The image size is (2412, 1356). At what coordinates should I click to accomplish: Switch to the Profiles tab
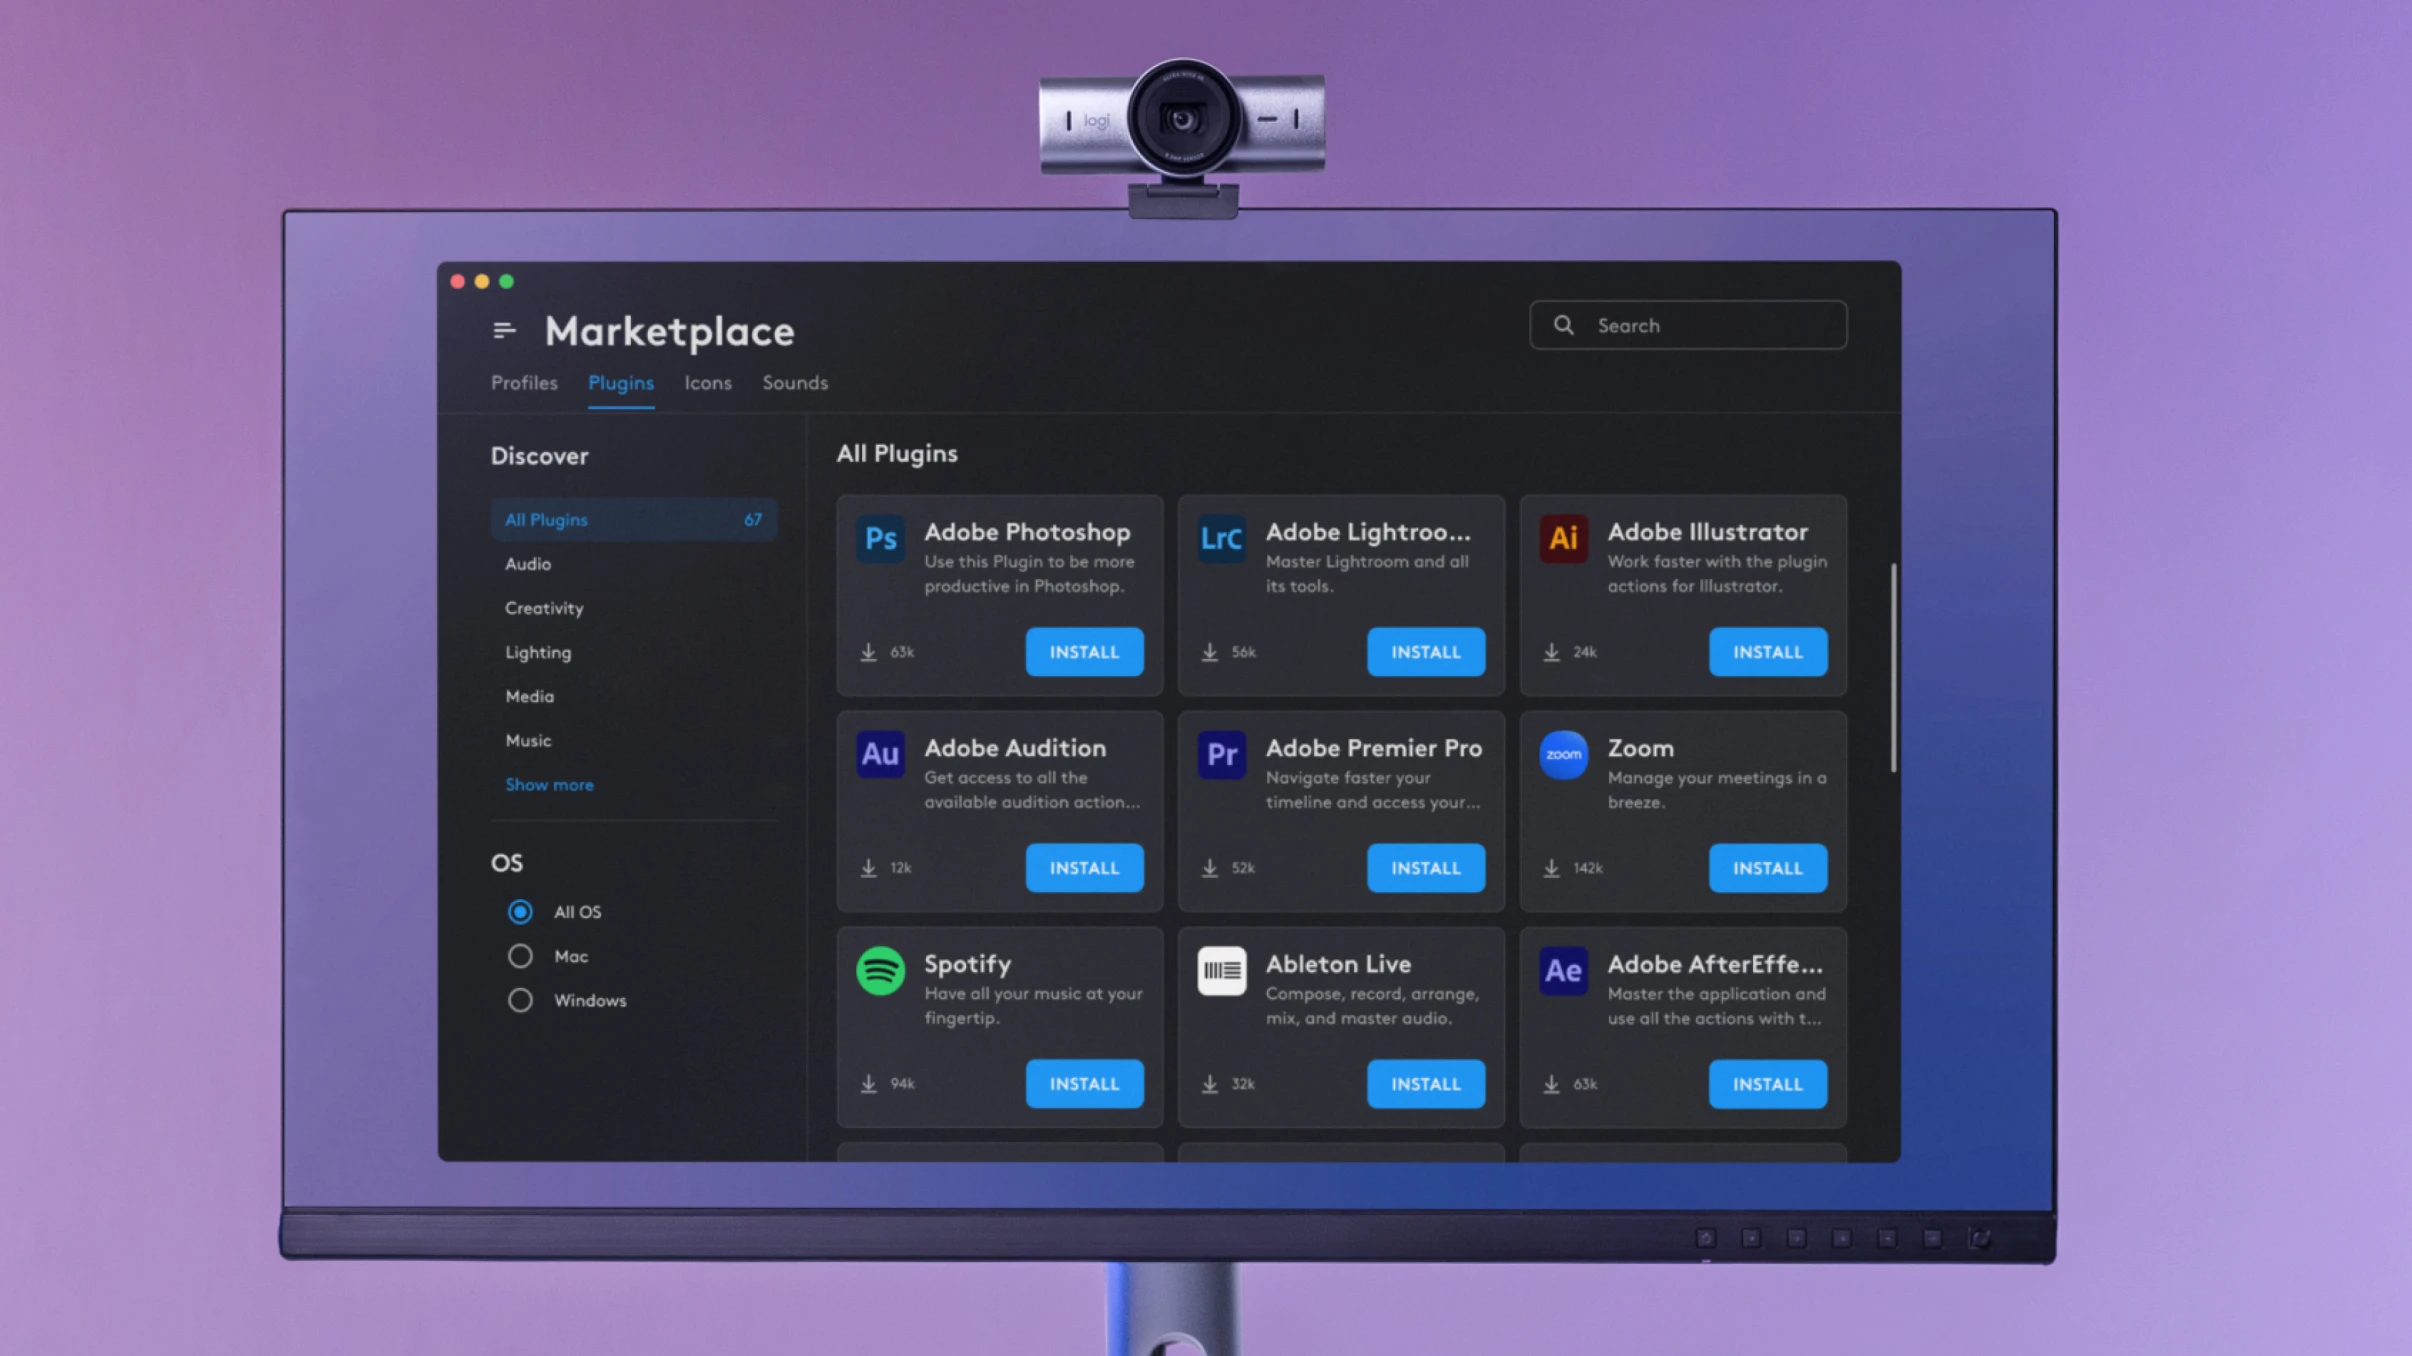[x=524, y=383]
